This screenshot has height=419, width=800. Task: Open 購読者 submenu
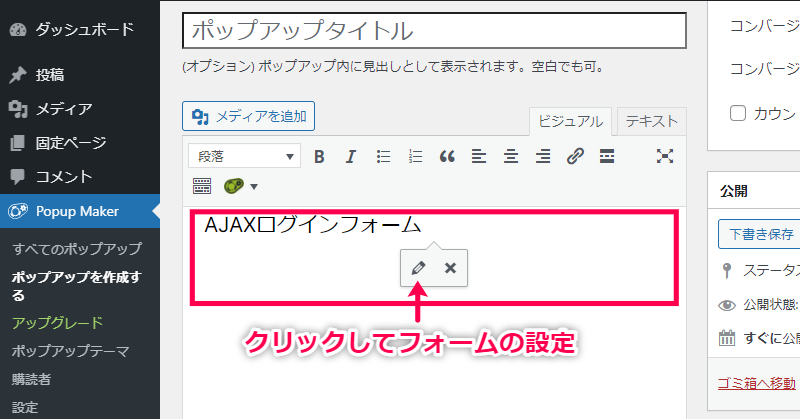[31, 379]
